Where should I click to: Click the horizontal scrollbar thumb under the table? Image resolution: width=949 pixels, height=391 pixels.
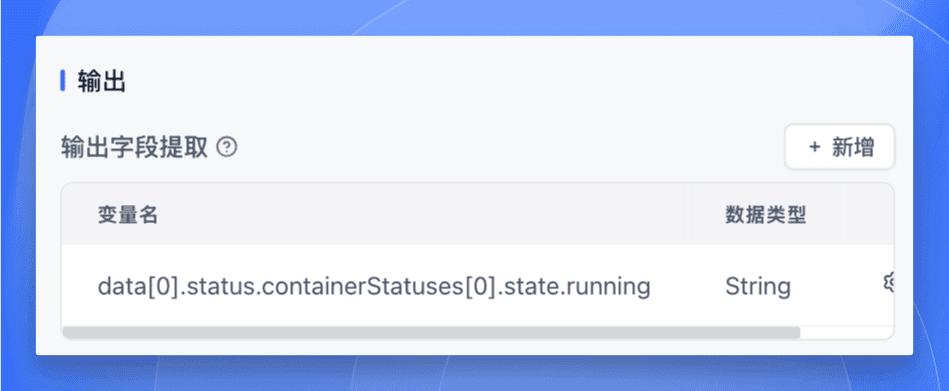432,333
